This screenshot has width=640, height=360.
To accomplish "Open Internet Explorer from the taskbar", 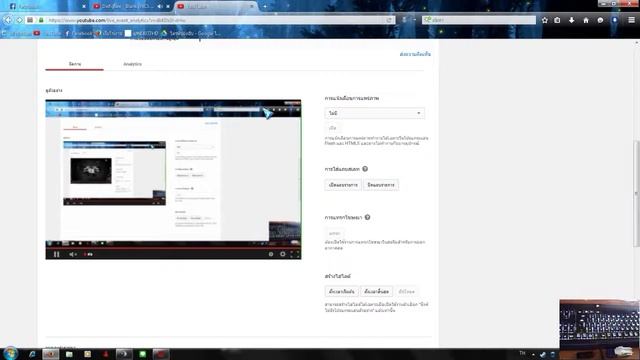I will 32,354.
